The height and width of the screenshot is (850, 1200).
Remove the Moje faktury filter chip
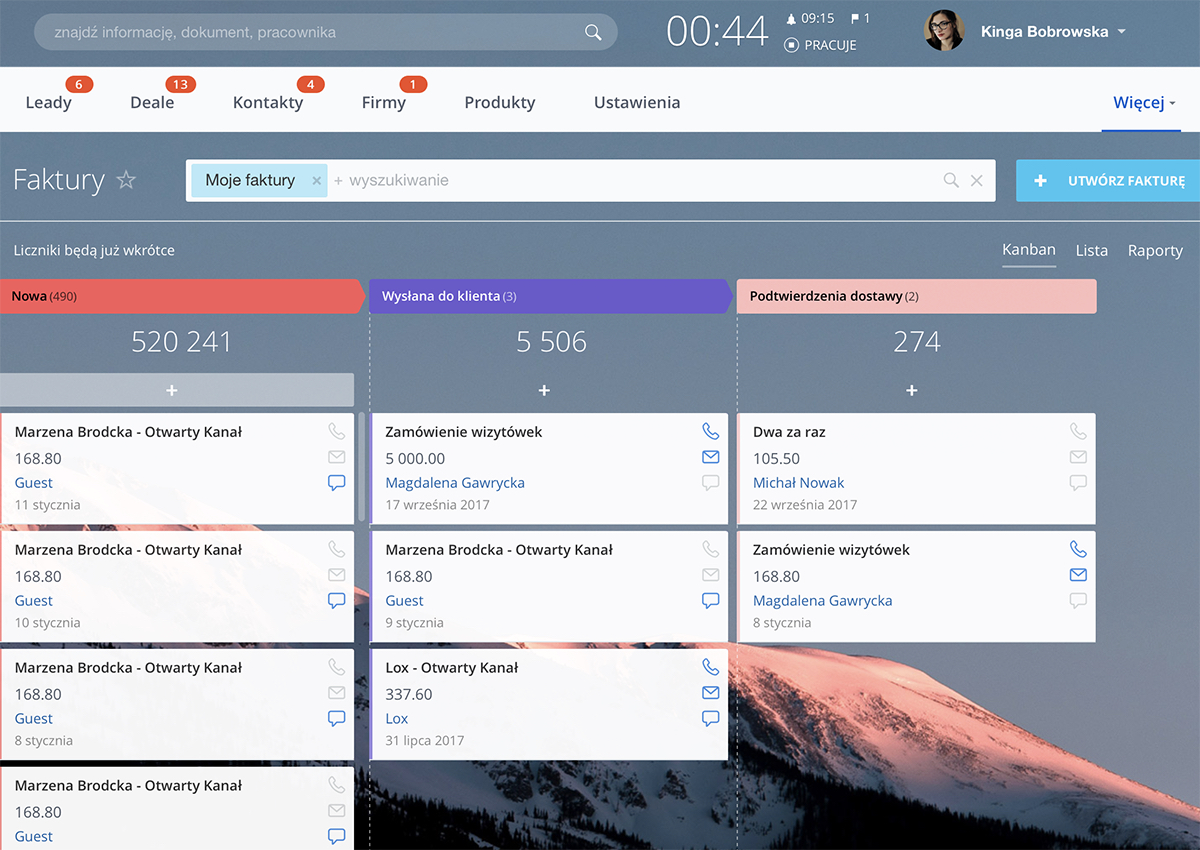coord(316,181)
